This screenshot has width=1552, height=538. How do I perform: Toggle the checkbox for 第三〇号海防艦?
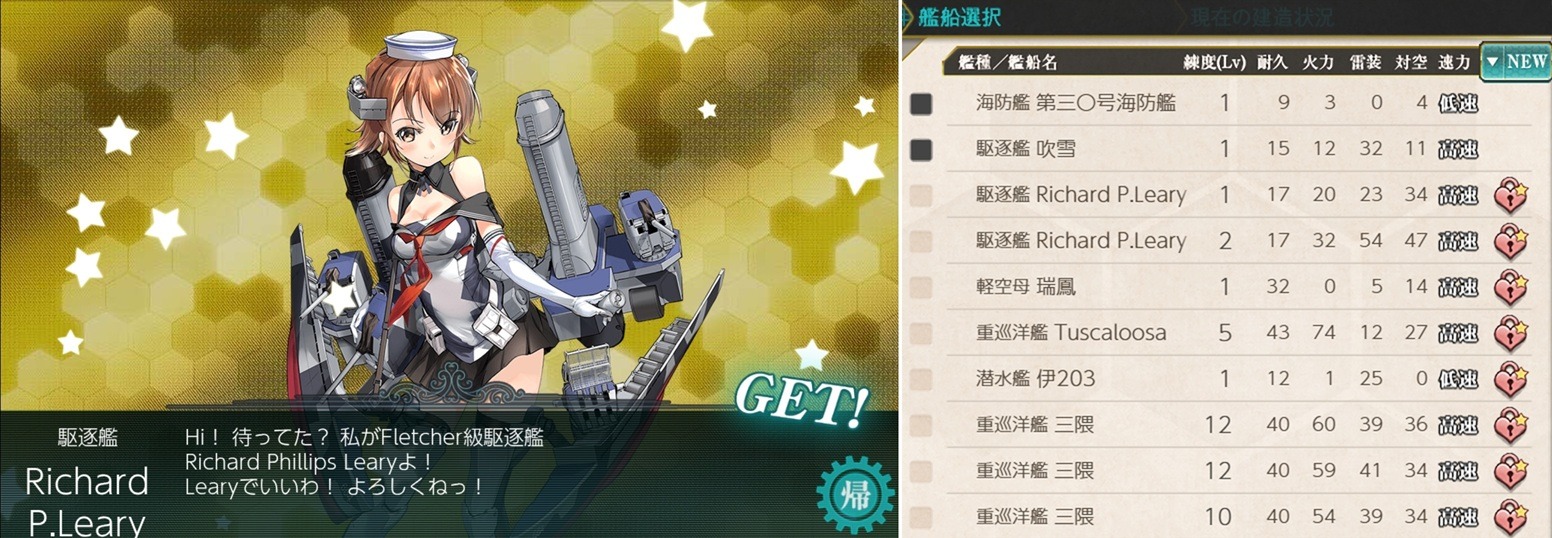(921, 103)
